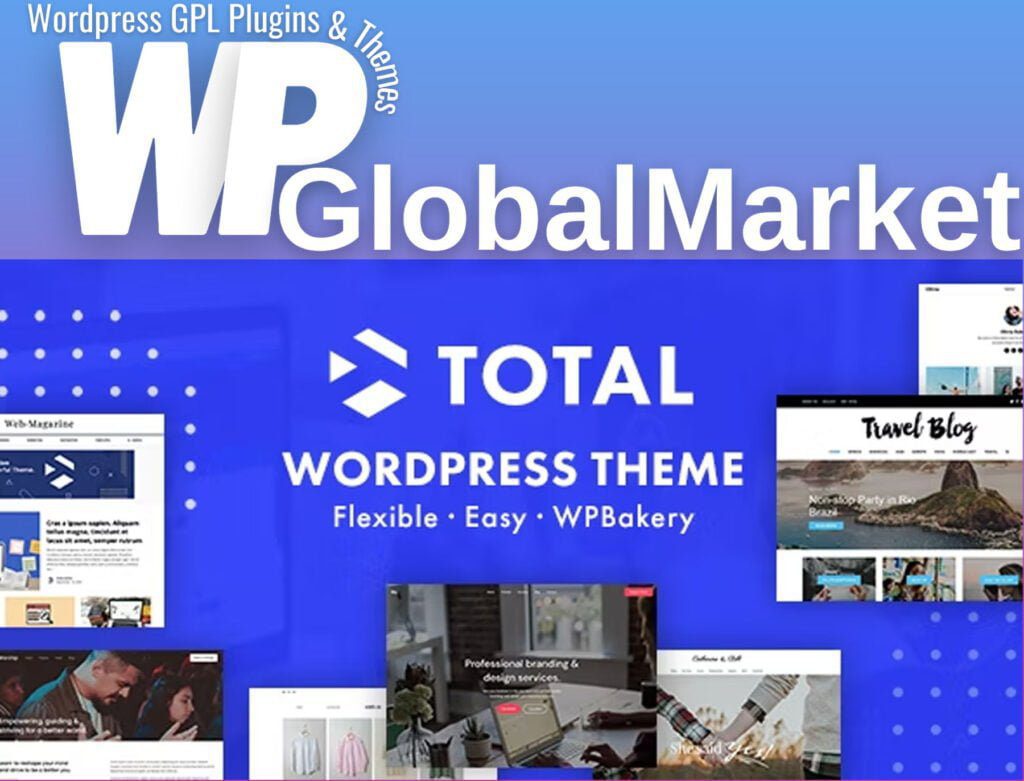The image size is (1024, 781).
Task: Click the Total logo inside Web-Magazine demo
Action: pos(59,472)
